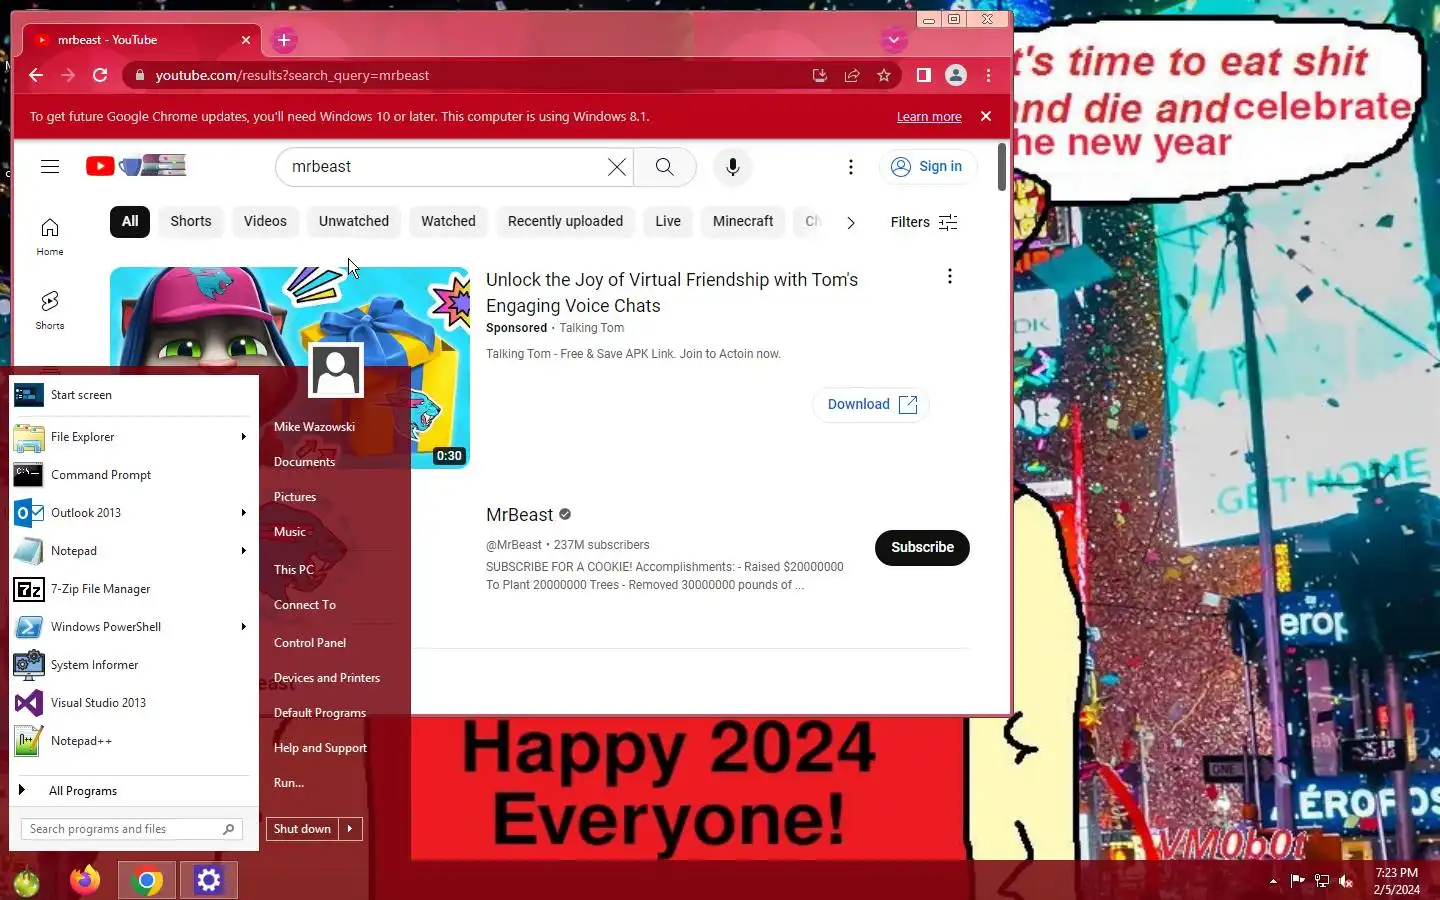Open Talking Tom ad thumbnail
Viewport: 1440px width, 900px height.
click(290, 366)
